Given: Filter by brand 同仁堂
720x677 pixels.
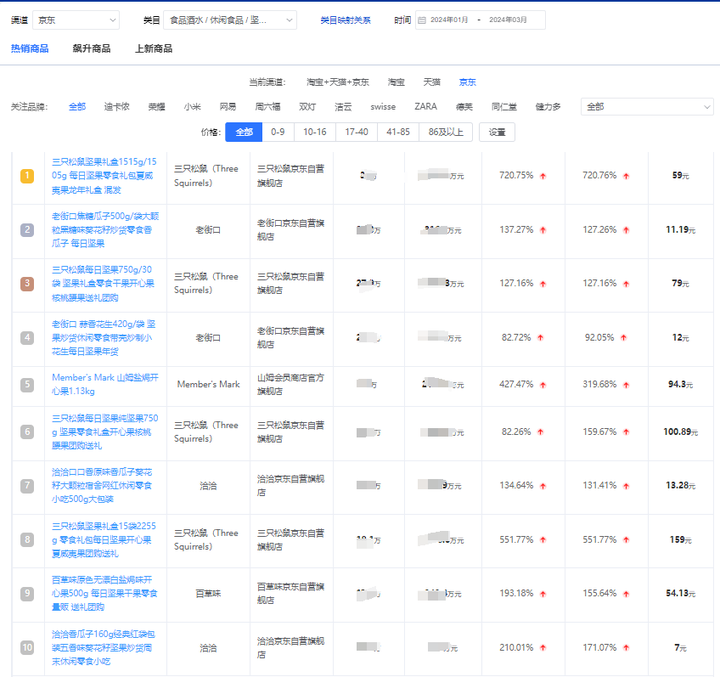Looking at the screenshot, I should tap(504, 107).
